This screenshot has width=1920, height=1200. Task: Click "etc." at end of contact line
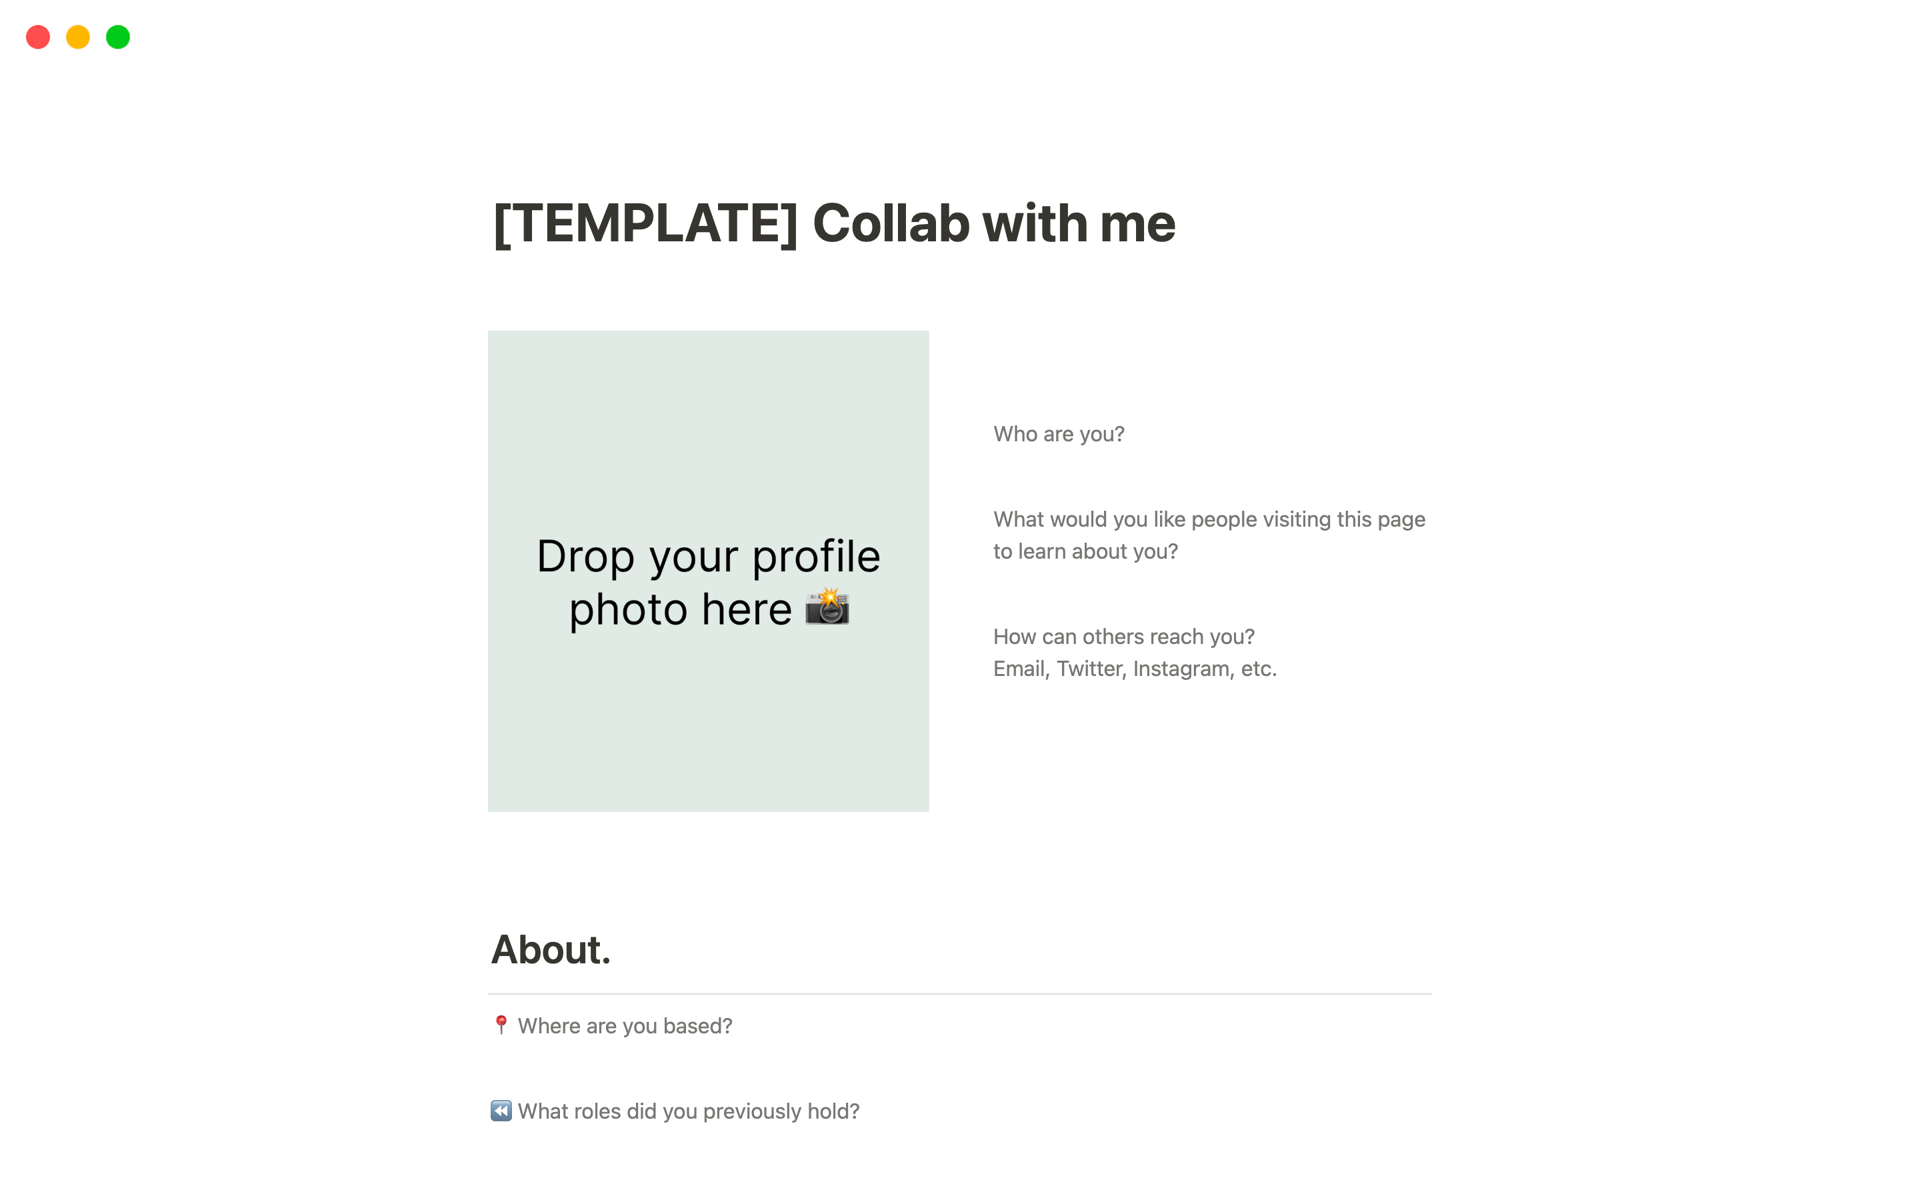click(x=1258, y=669)
